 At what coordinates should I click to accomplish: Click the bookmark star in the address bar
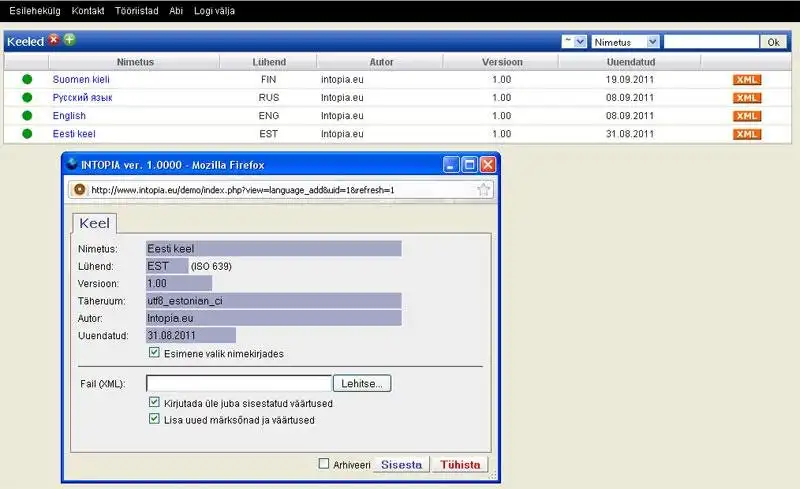click(x=483, y=190)
